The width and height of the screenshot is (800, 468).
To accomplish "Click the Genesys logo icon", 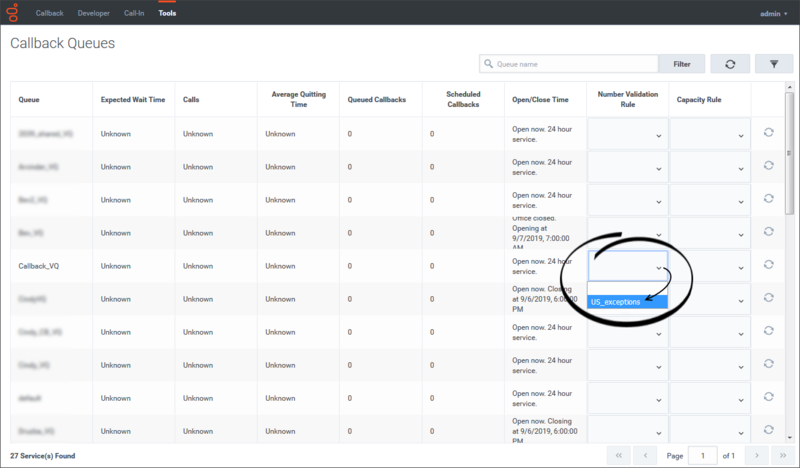I will (x=14, y=13).
